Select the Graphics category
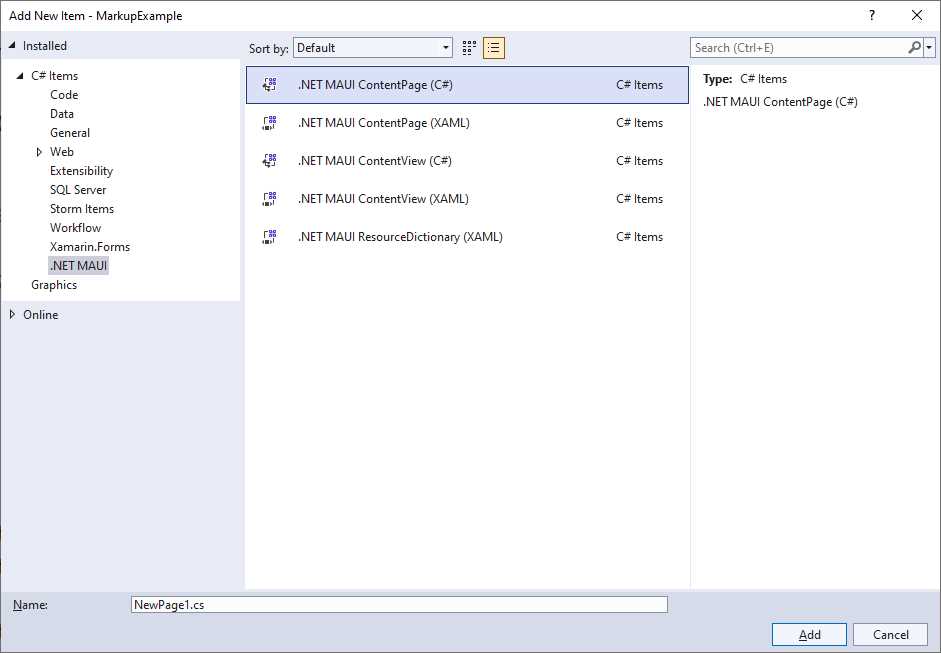This screenshot has width=941, height=653. (53, 284)
